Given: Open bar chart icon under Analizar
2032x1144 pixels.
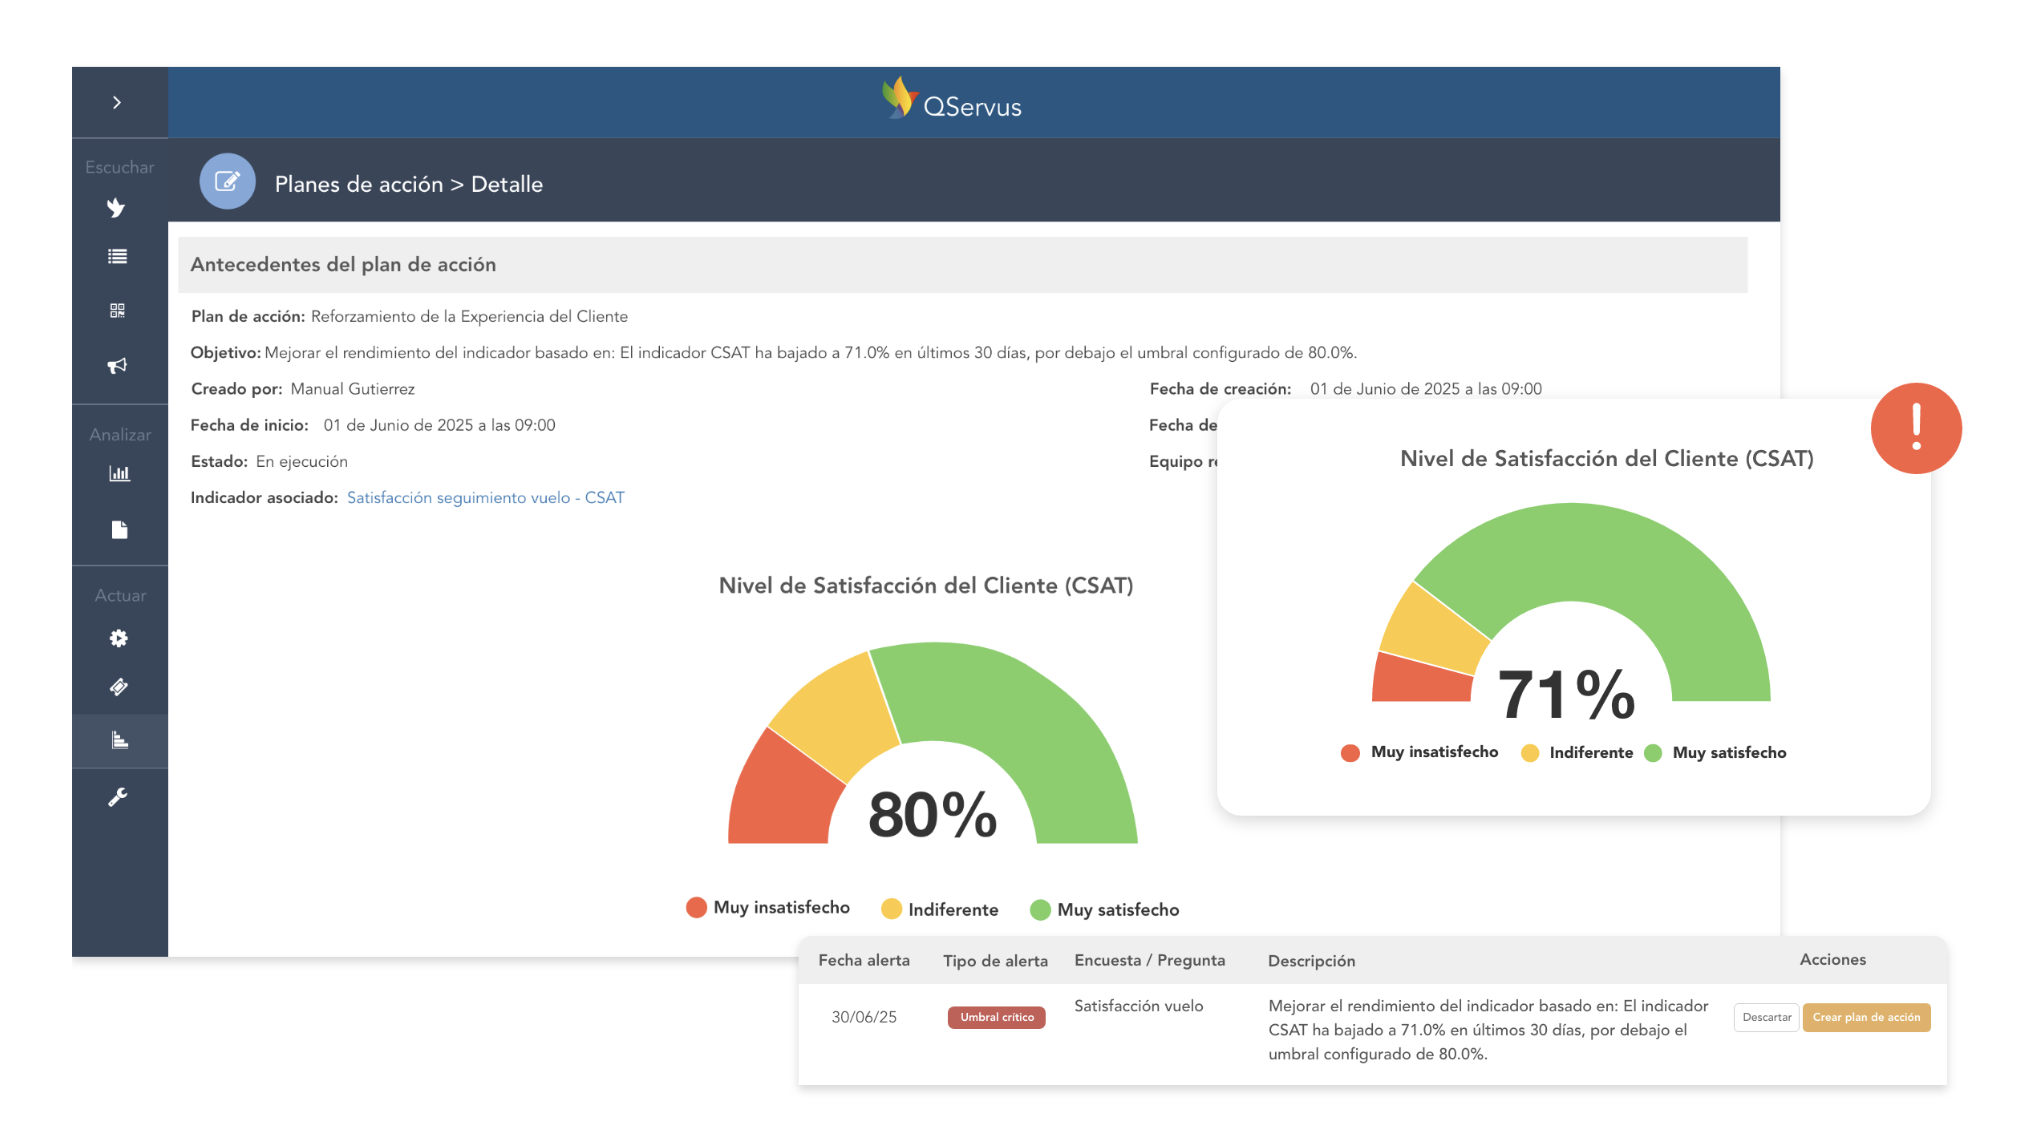Looking at the screenshot, I should (119, 474).
